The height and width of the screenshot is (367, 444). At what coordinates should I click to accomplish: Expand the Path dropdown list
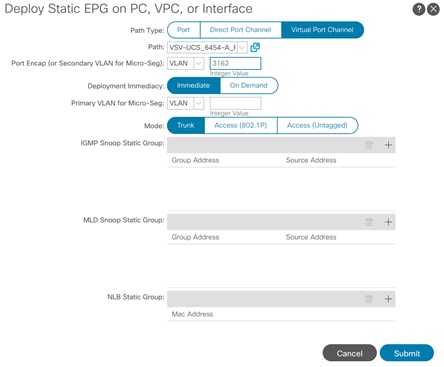point(242,47)
